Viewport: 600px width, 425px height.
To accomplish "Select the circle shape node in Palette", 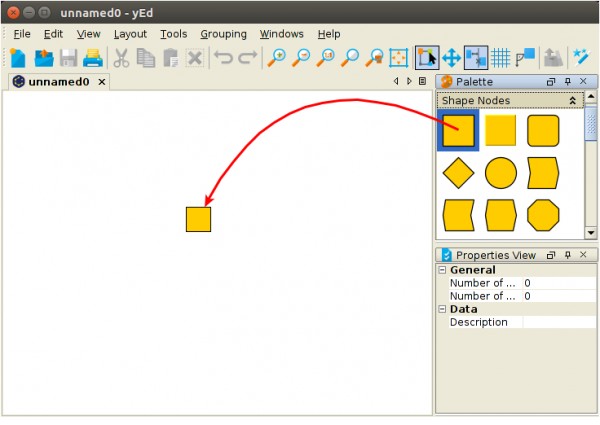I will coord(501,173).
